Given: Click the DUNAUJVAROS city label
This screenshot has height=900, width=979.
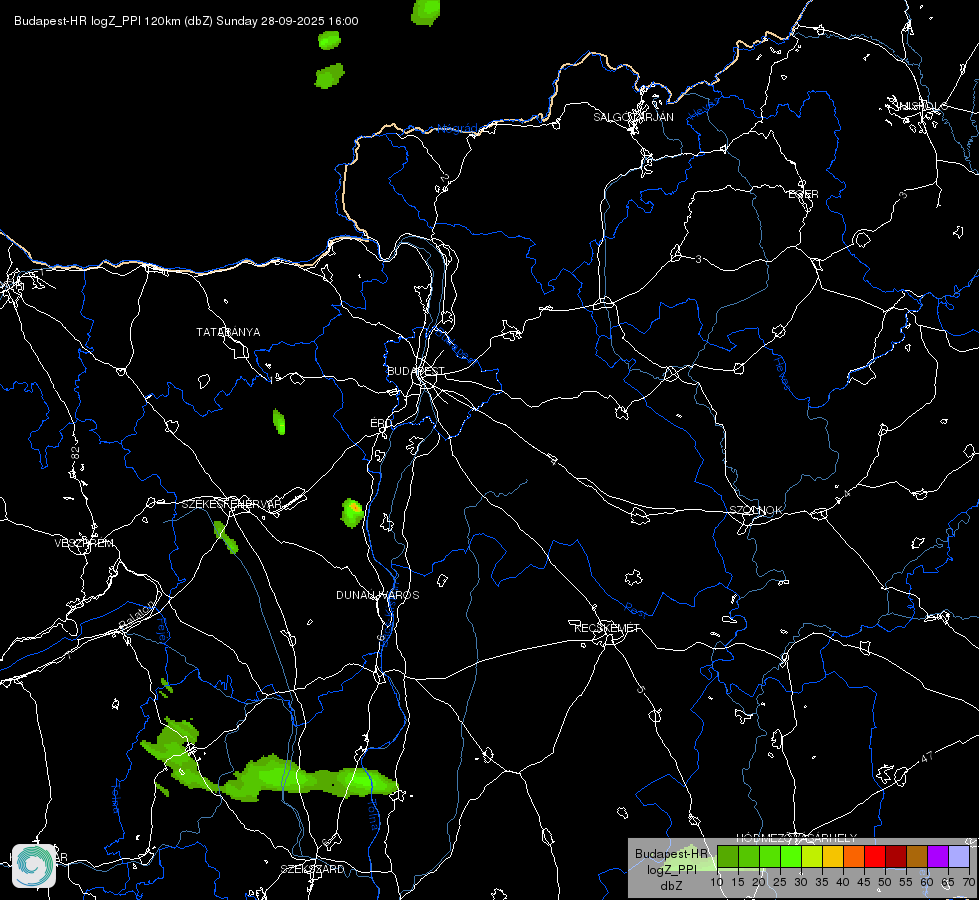Looking at the screenshot, I should coord(378,595).
